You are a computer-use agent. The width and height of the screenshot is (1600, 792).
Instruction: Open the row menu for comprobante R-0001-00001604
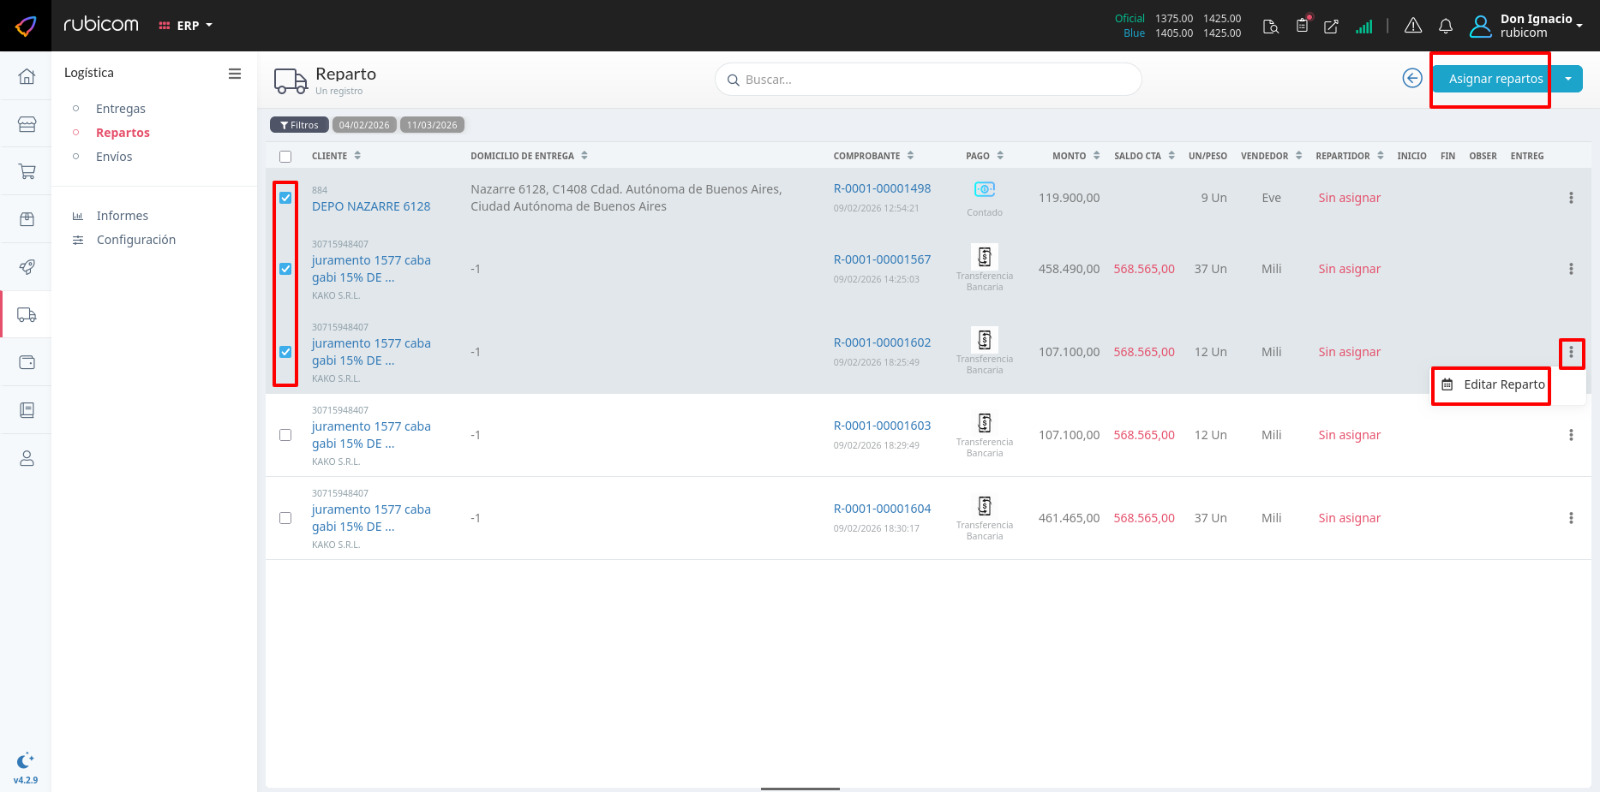1571,518
